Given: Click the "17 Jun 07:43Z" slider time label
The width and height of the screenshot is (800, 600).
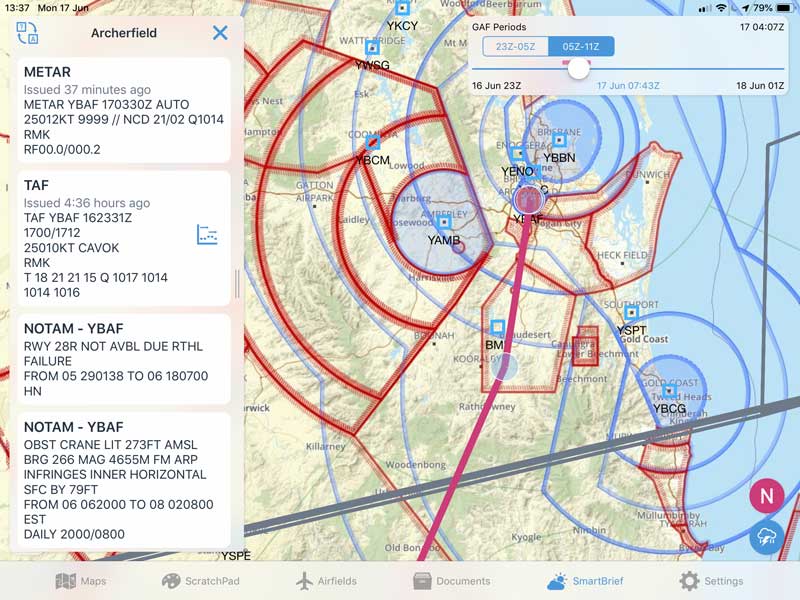Looking at the screenshot, I should (x=628, y=86).
